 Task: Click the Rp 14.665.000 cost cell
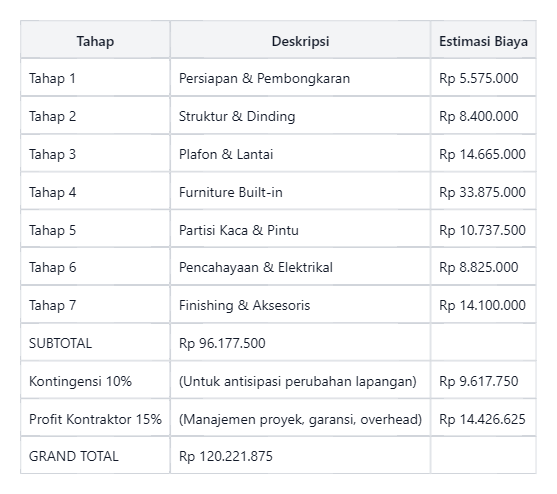click(x=483, y=153)
